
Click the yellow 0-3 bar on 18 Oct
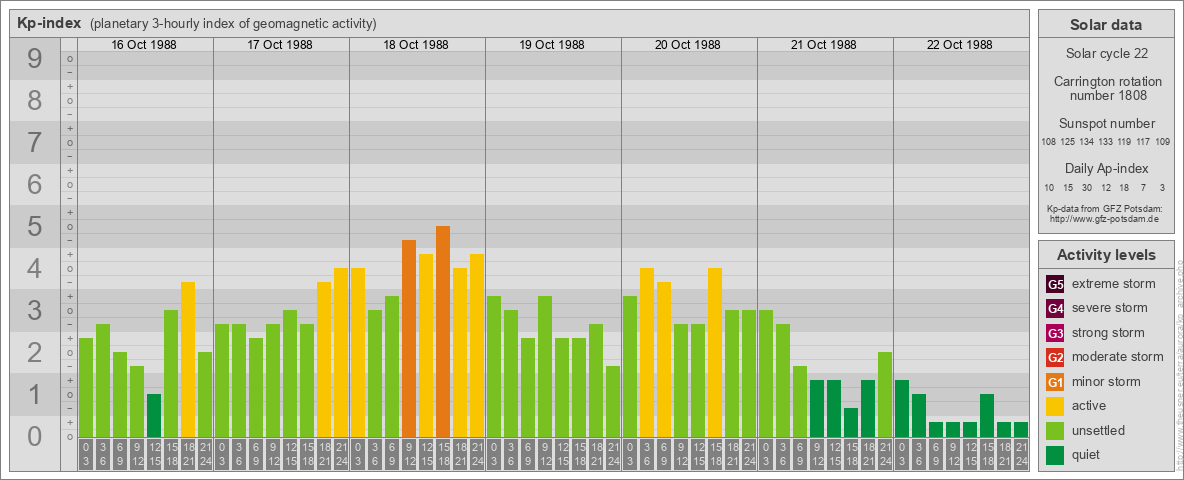point(358,352)
